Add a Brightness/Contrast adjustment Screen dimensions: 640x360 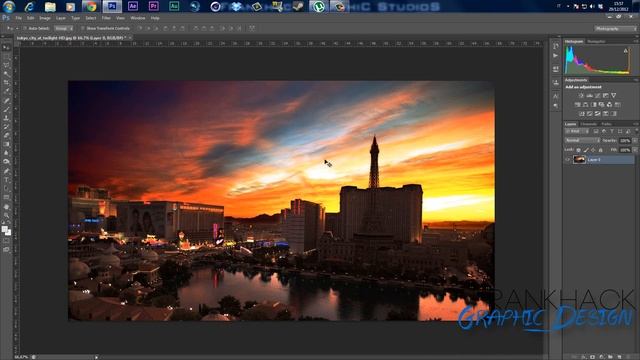pyautogui.click(x=581, y=96)
